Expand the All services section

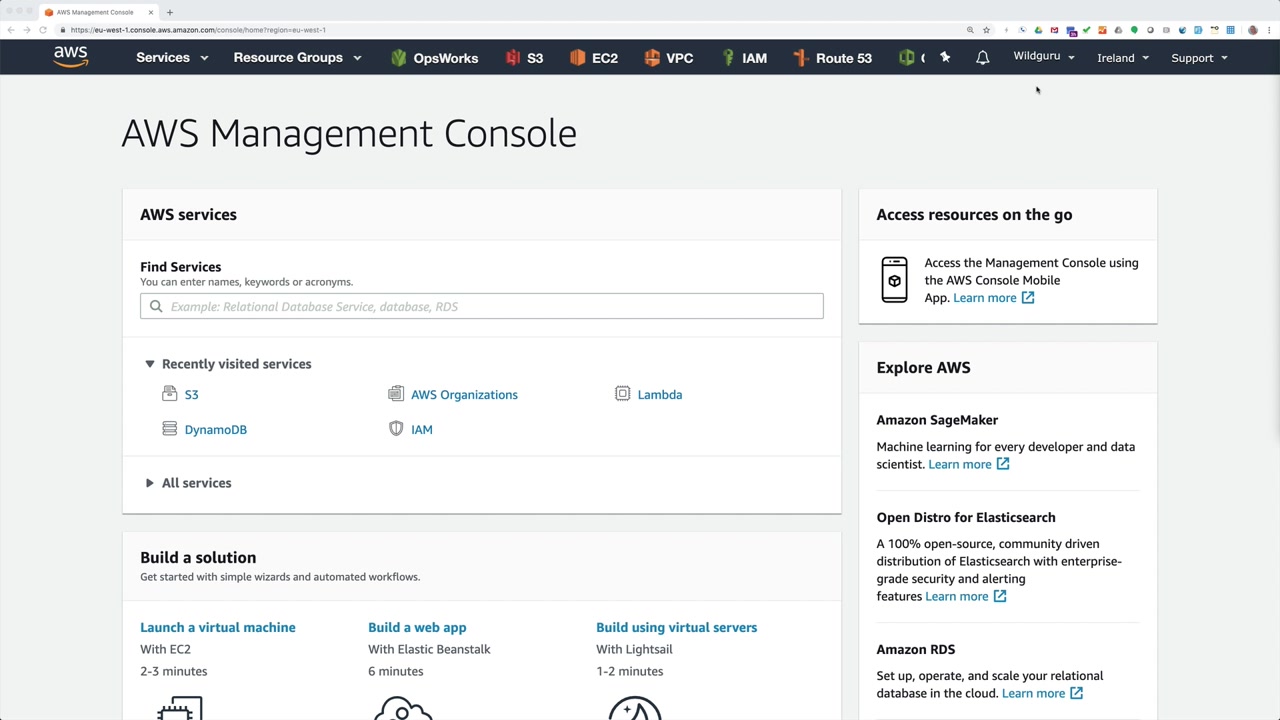tap(149, 483)
